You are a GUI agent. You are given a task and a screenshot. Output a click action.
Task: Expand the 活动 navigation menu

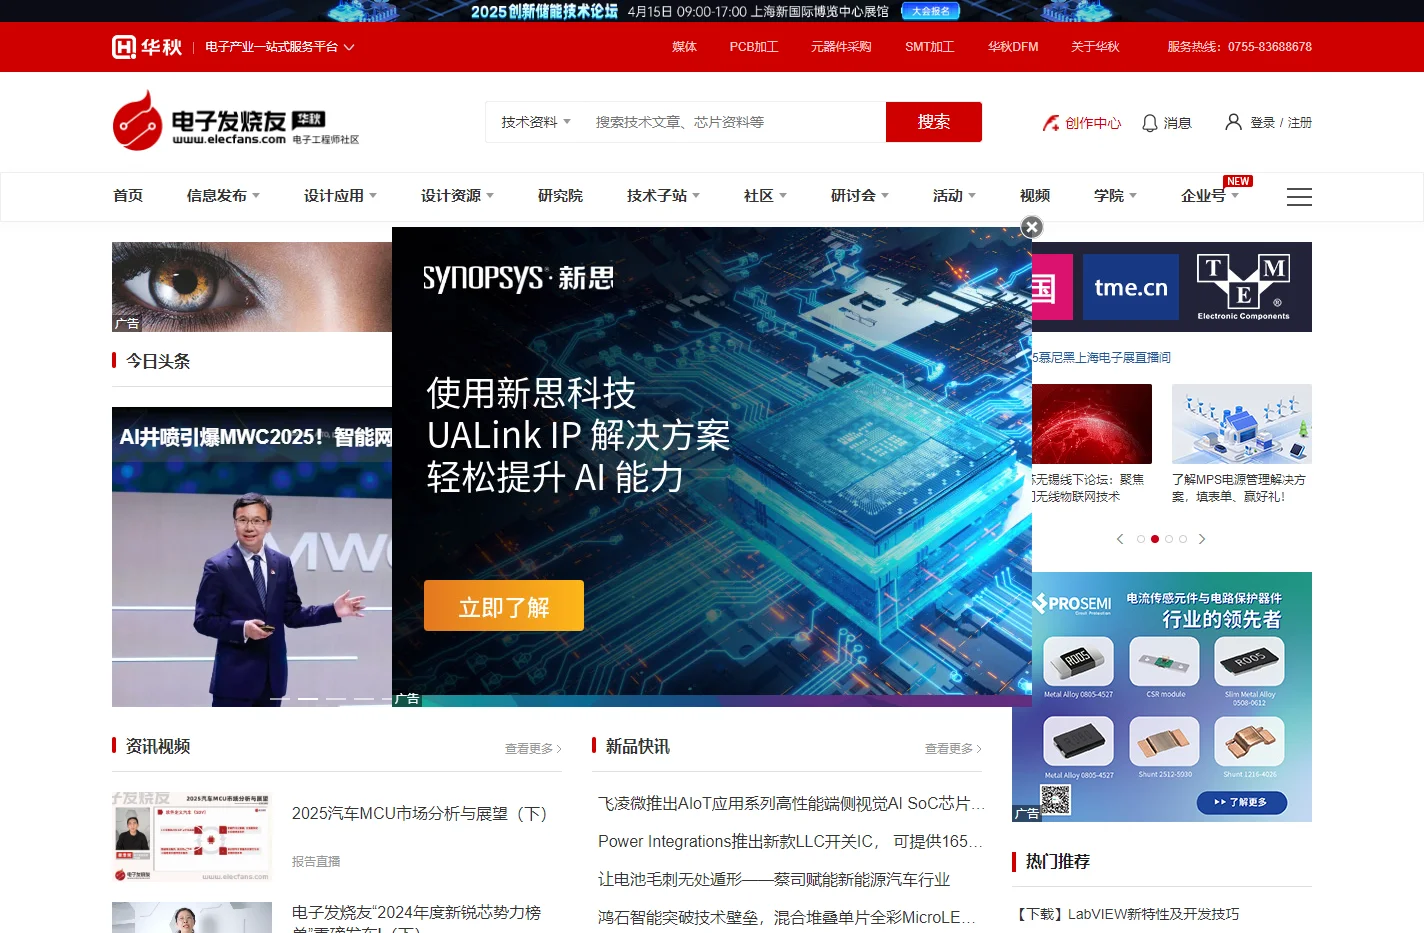pyautogui.click(x=954, y=196)
